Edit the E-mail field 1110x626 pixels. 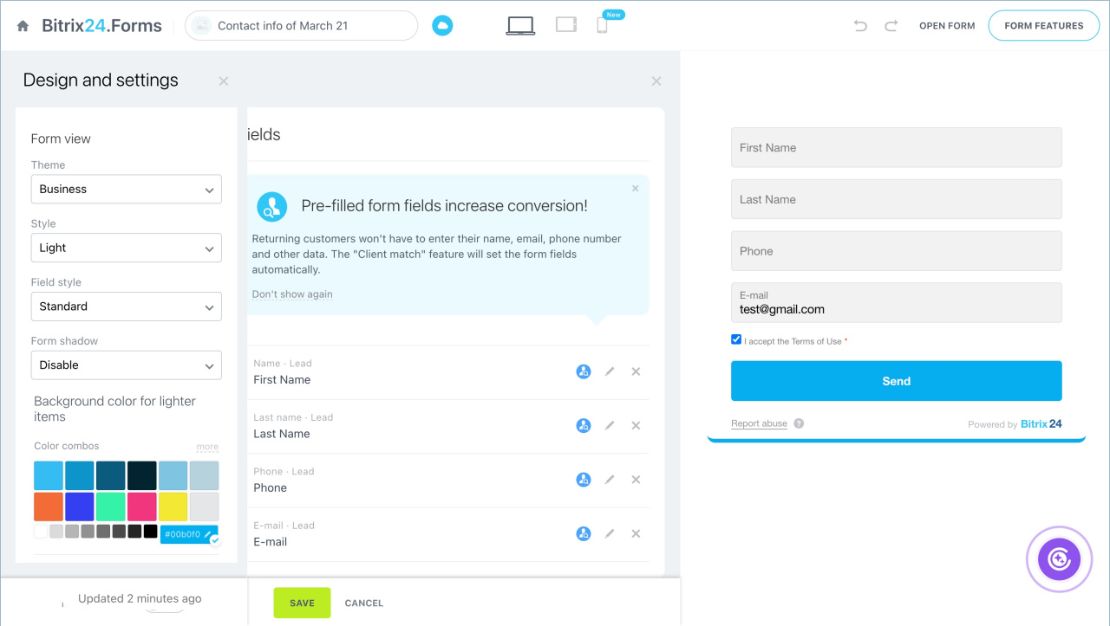pos(610,533)
